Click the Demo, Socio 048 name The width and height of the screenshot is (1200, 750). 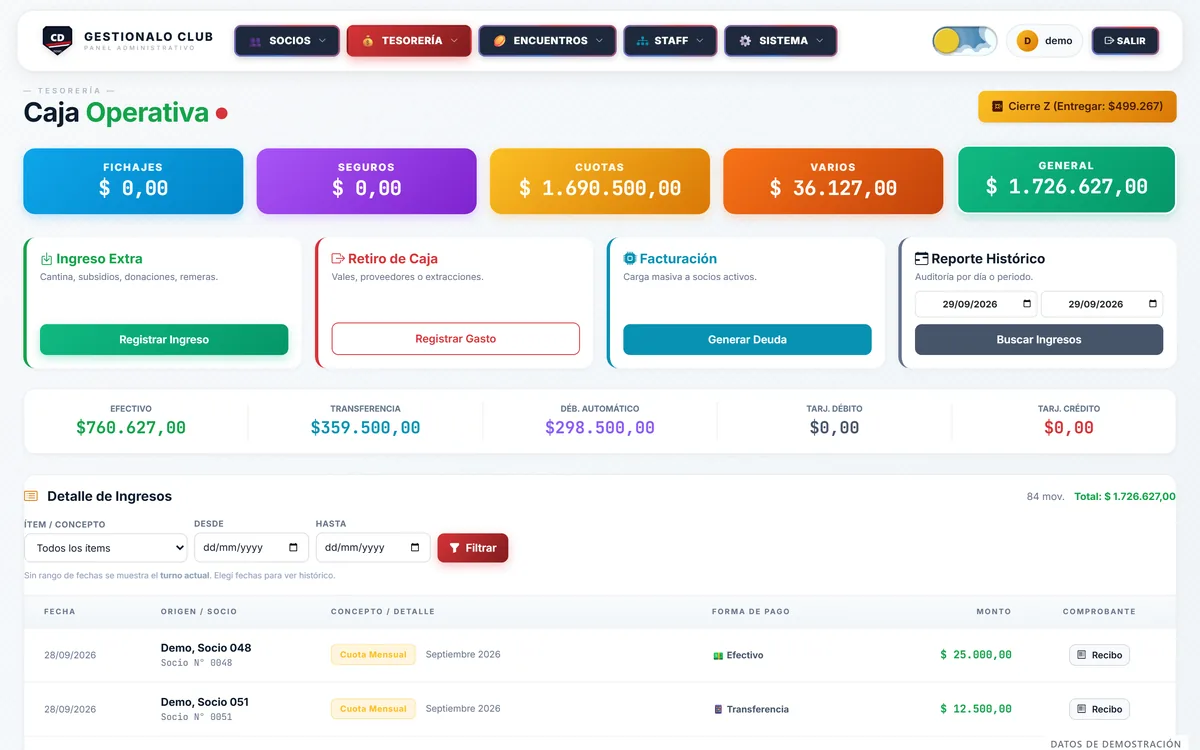(206, 648)
